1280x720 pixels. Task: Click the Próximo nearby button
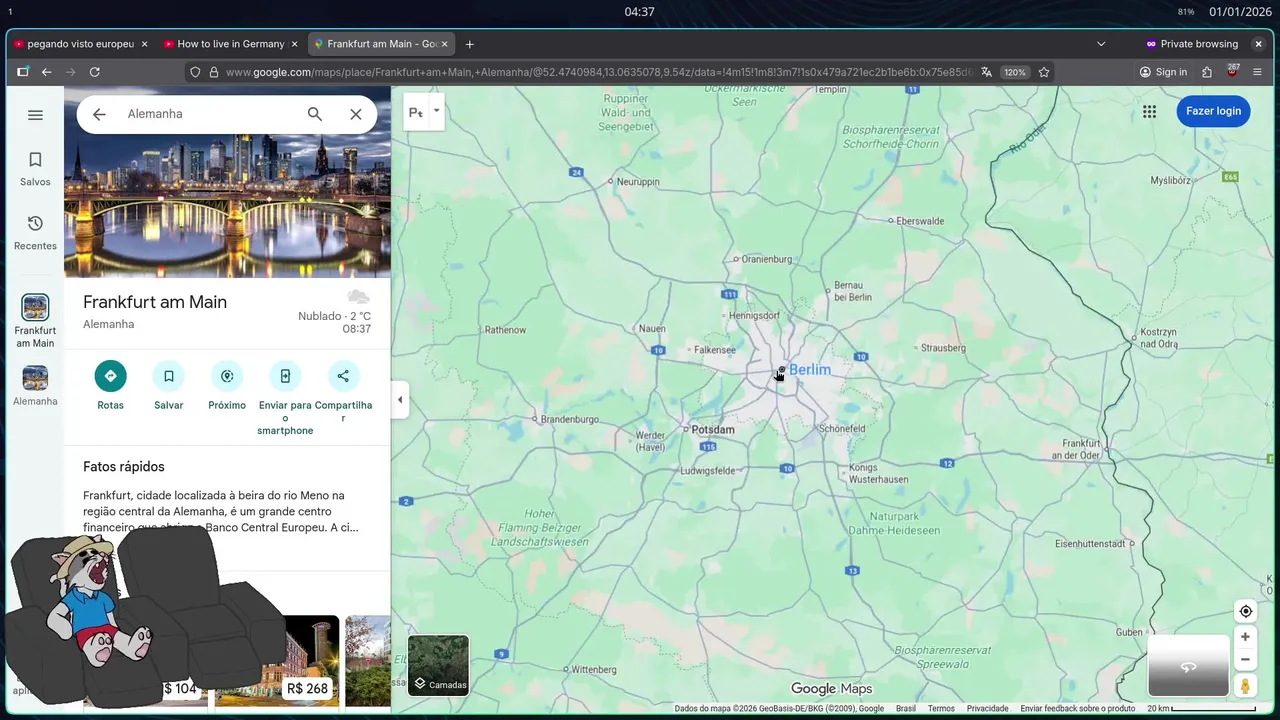[227, 386]
